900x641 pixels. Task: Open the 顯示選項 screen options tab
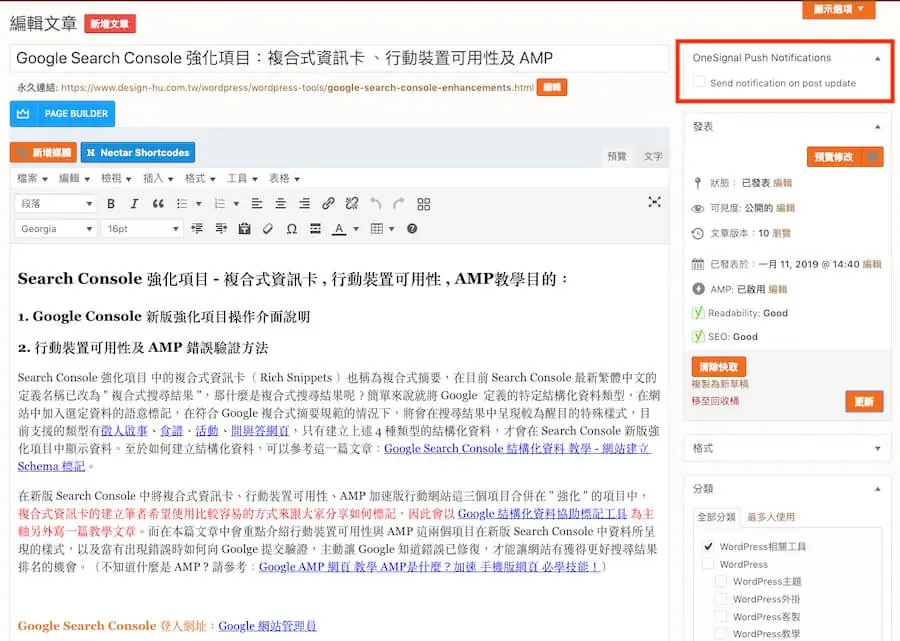[x=839, y=9]
